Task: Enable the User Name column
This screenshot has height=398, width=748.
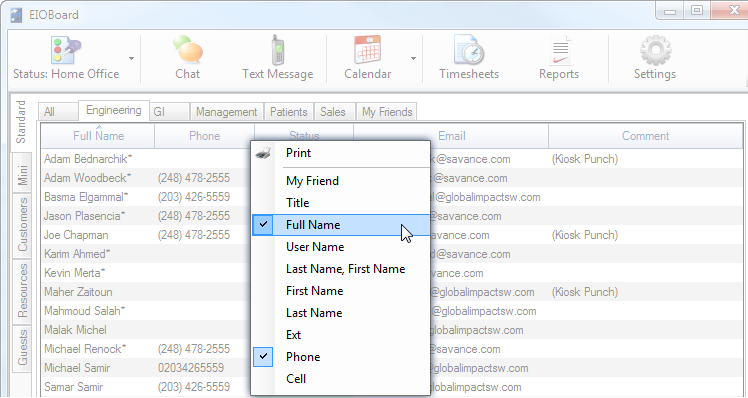Action: (341, 247)
